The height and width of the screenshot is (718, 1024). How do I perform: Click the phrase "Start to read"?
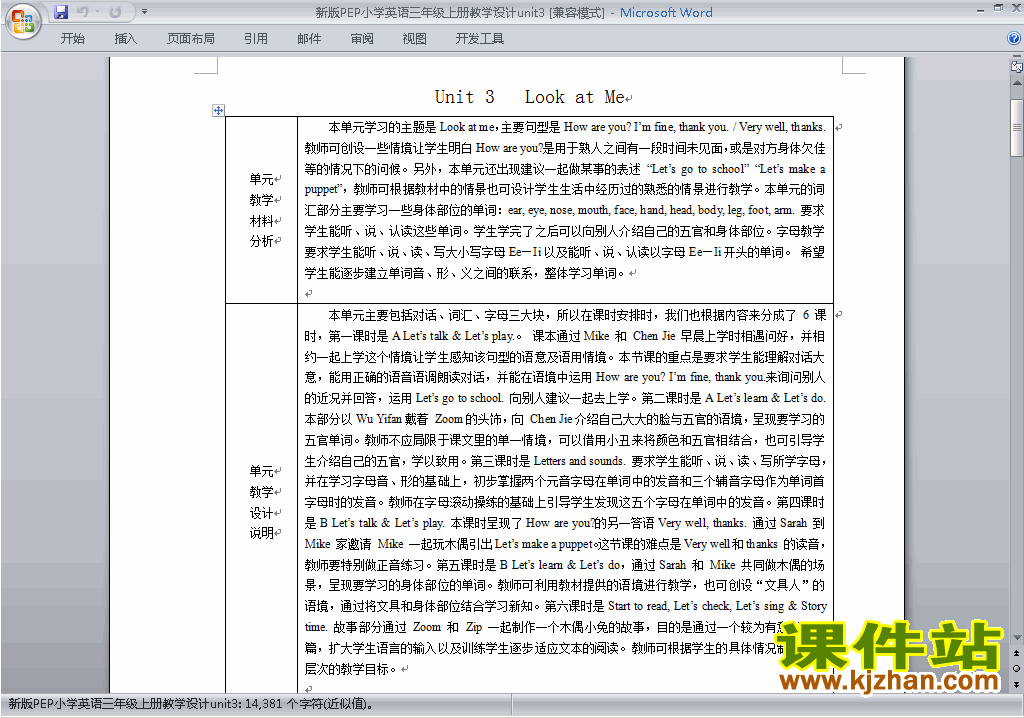click(637, 606)
